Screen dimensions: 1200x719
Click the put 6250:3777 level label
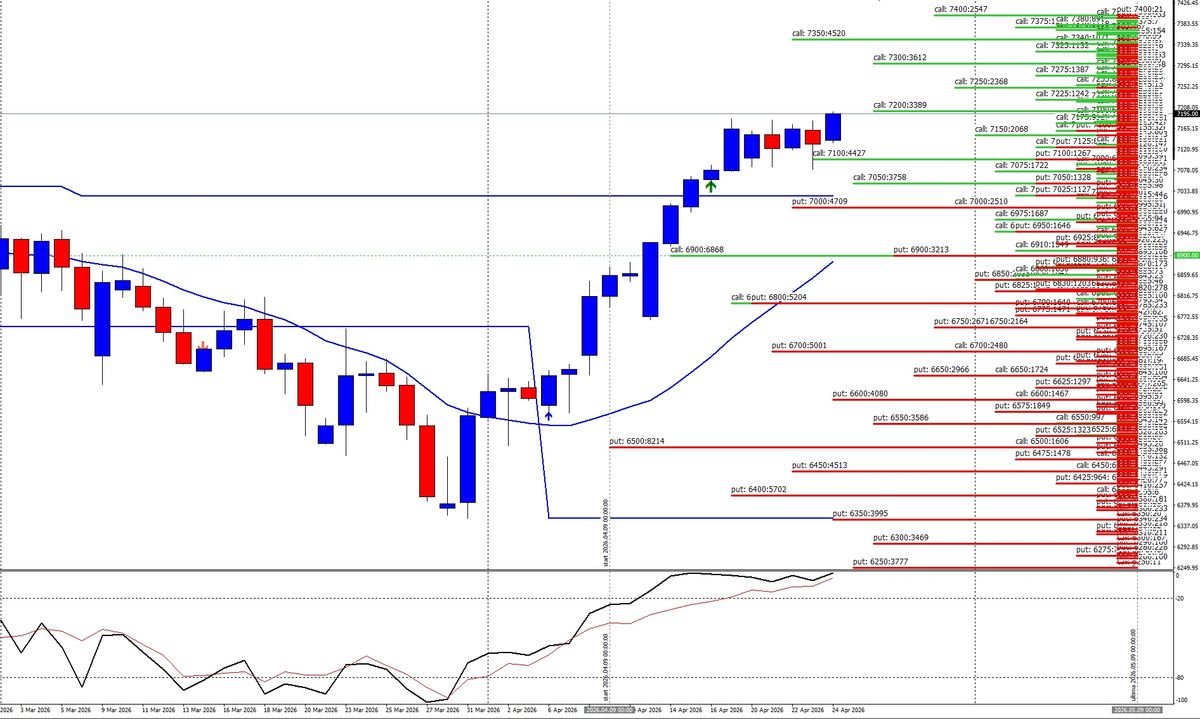click(x=880, y=562)
